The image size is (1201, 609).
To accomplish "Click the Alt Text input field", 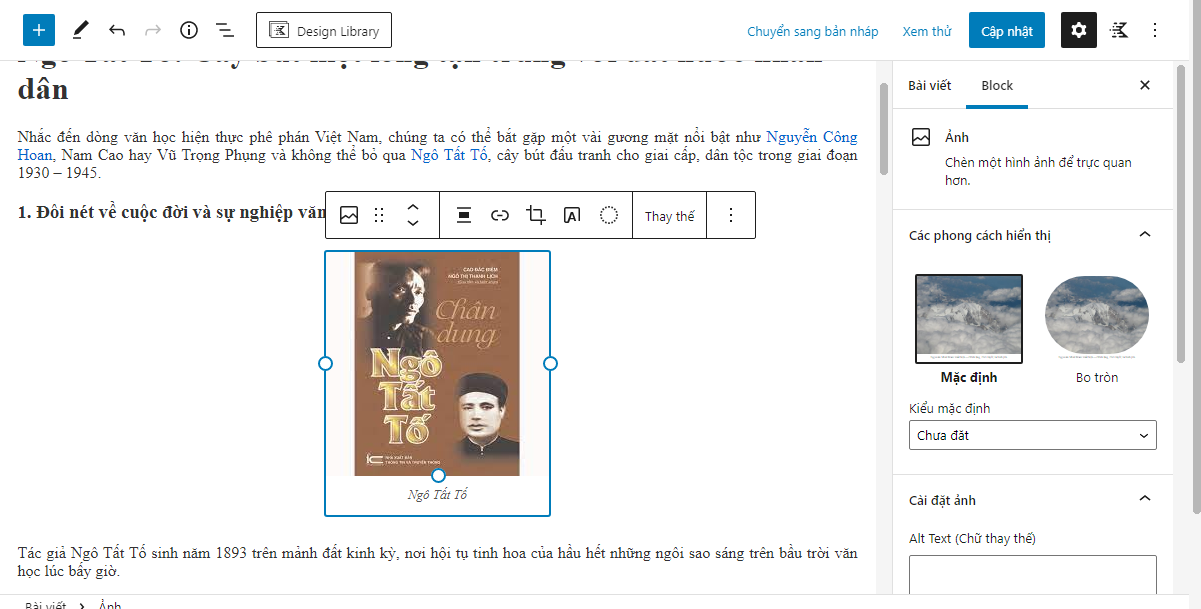I will point(1032,575).
